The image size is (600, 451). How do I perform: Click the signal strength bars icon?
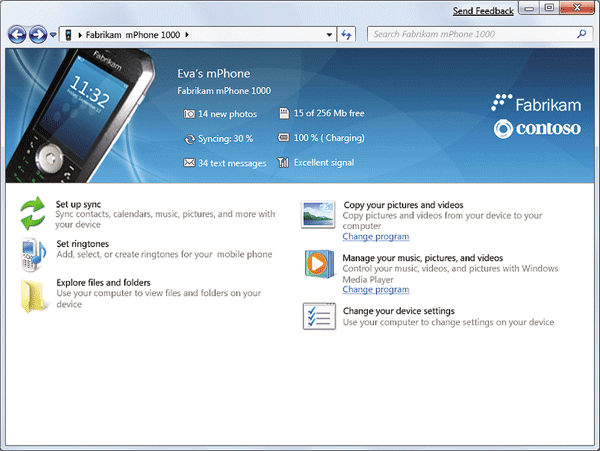(x=283, y=162)
